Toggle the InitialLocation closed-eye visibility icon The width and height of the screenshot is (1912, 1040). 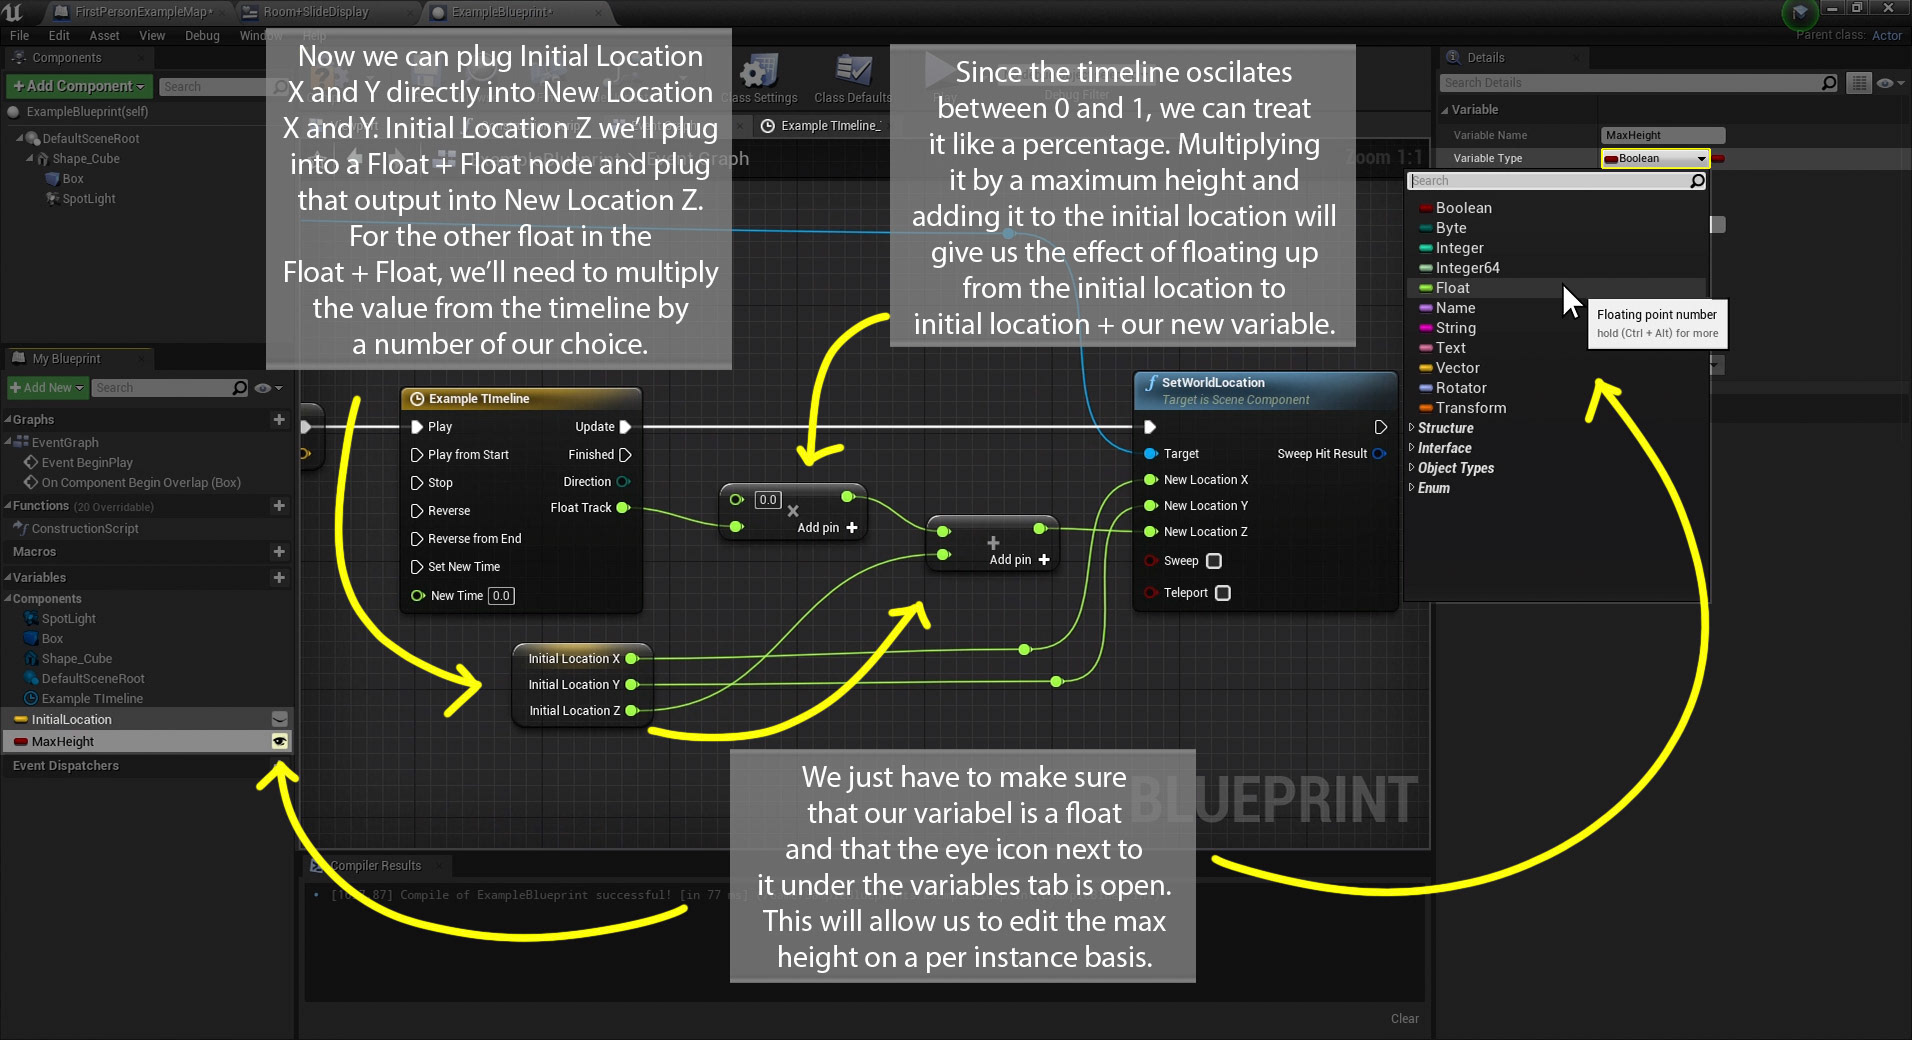[x=280, y=720]
